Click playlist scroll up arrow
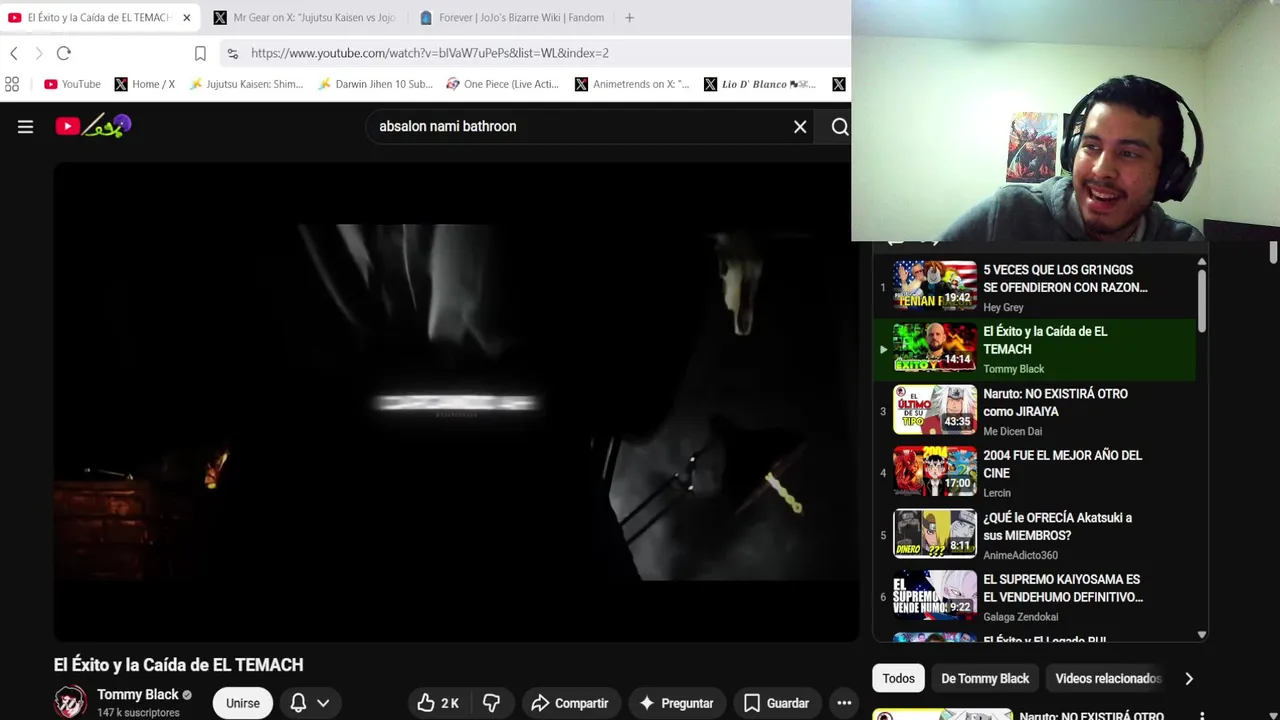 [1202, 262]
